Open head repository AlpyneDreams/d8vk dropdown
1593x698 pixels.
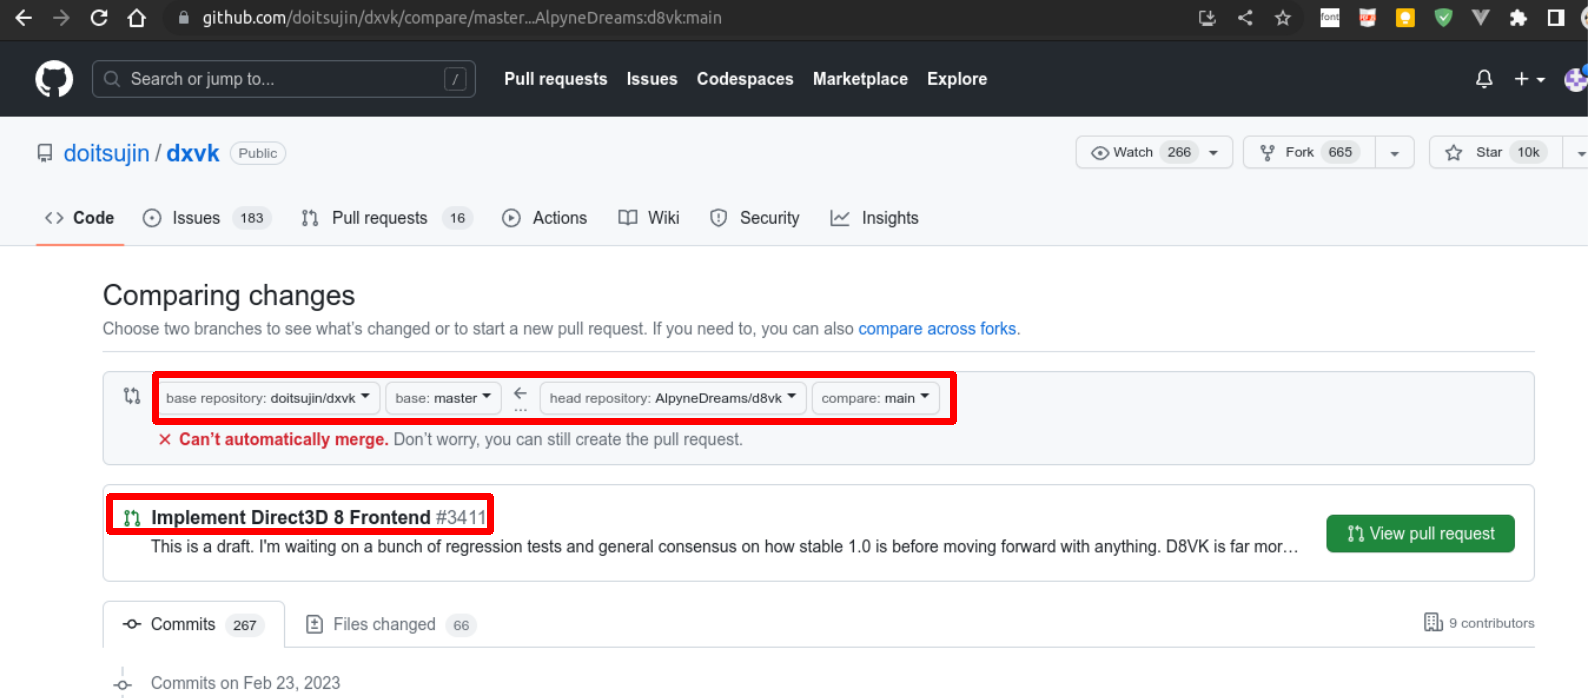click(x=673, y=398)
